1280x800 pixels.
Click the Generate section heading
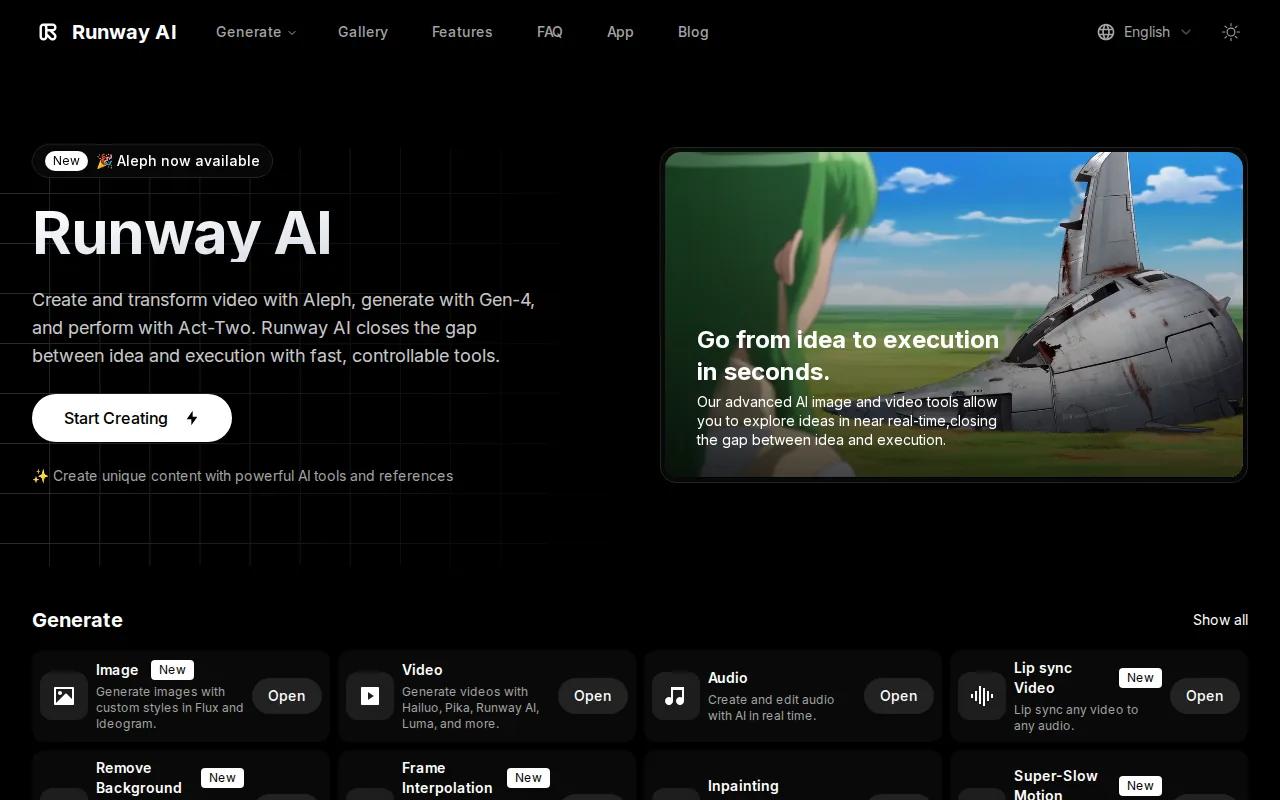tap(77, 620)
